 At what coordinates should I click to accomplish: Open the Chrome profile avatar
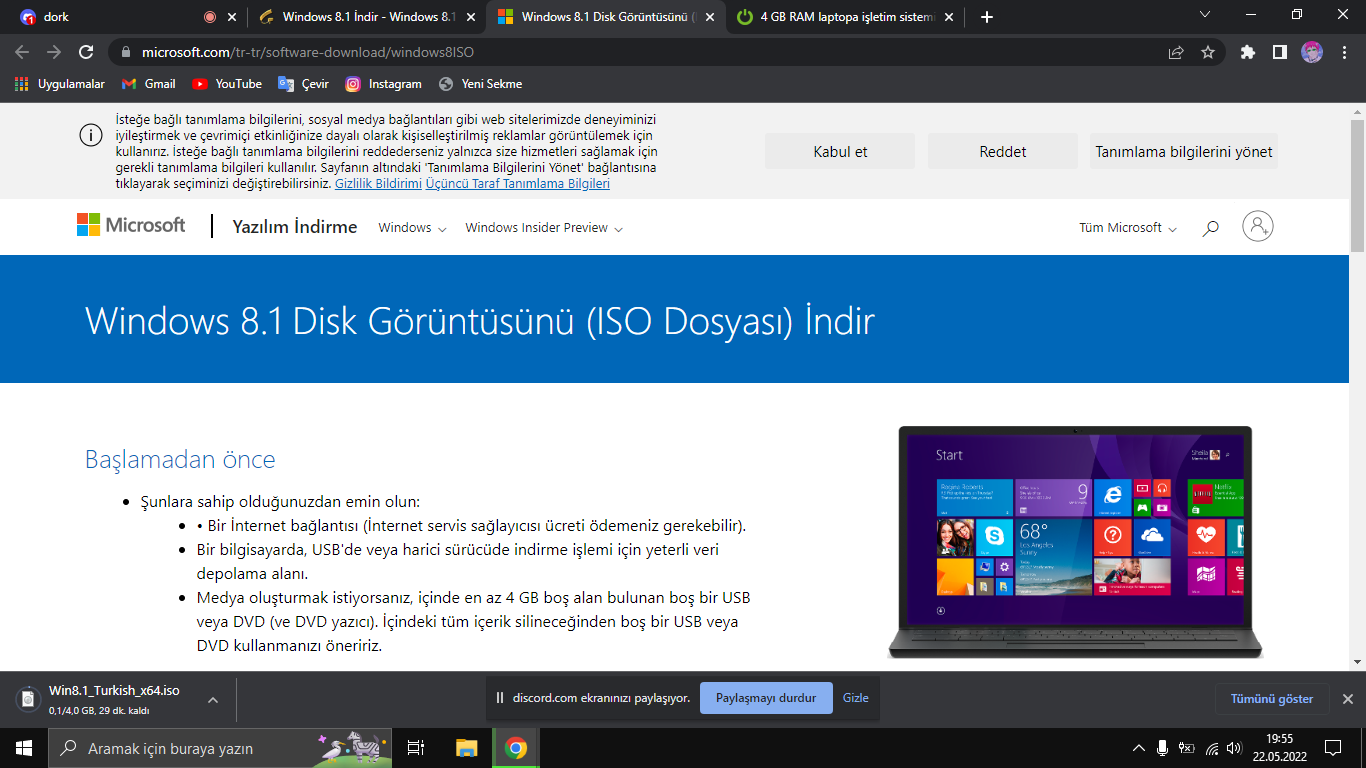[1312, 52]
